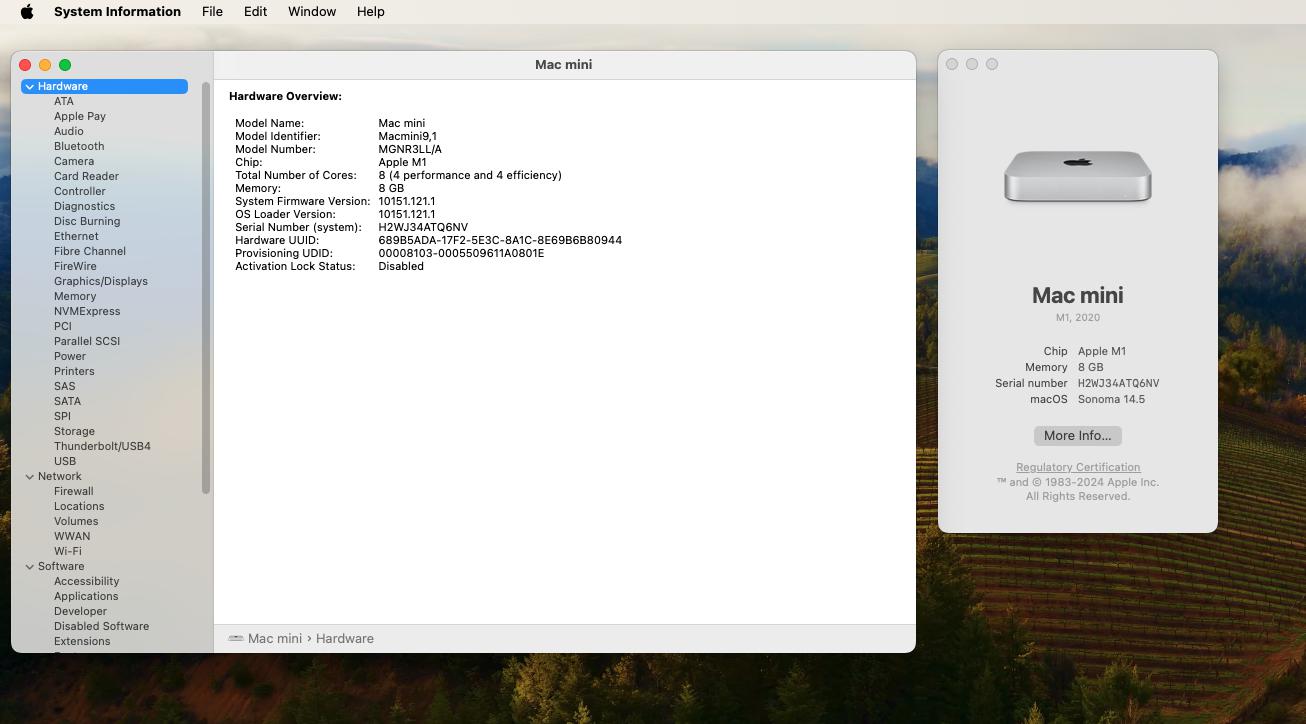The width and height of the screenshot is (1306, 724).
Task: Select Storage in the sidebar
Action: click(x=74, y=431)
